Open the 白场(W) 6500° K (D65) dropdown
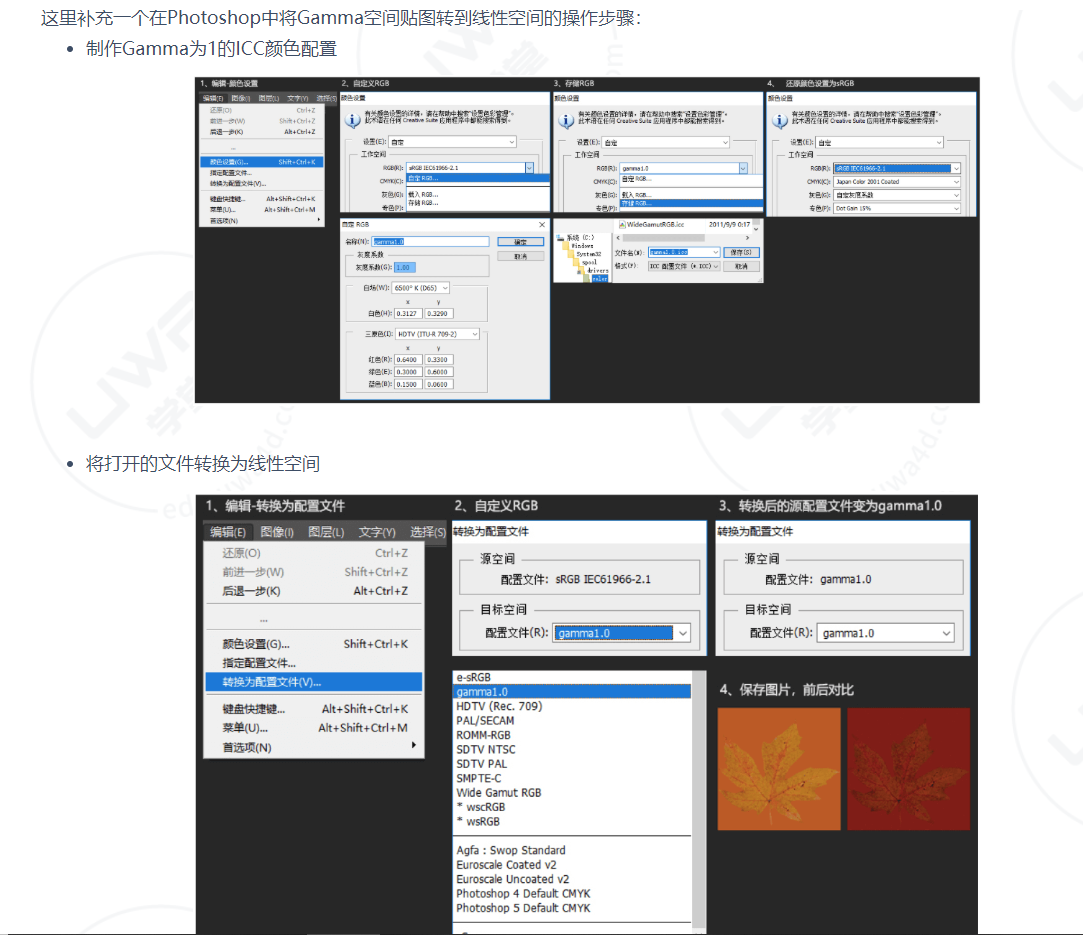The height and width of the screenshot is (935, 1083). click(421, 288)
